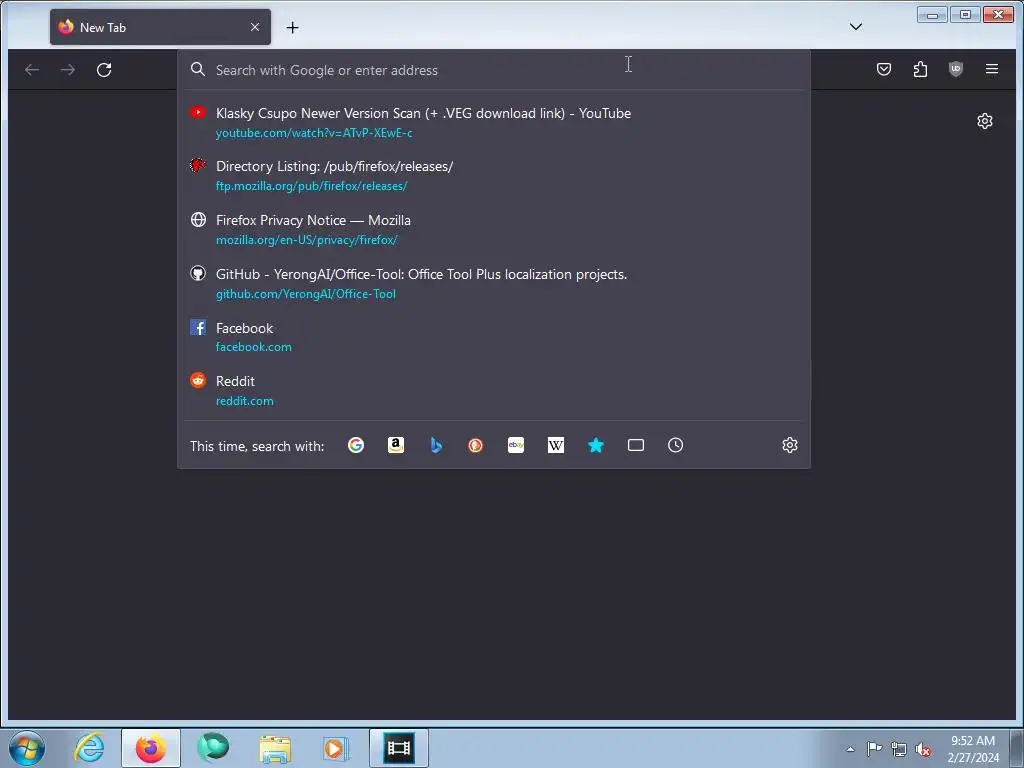
Task: Open the green sphere taskbar app
Action: point(213,748)
